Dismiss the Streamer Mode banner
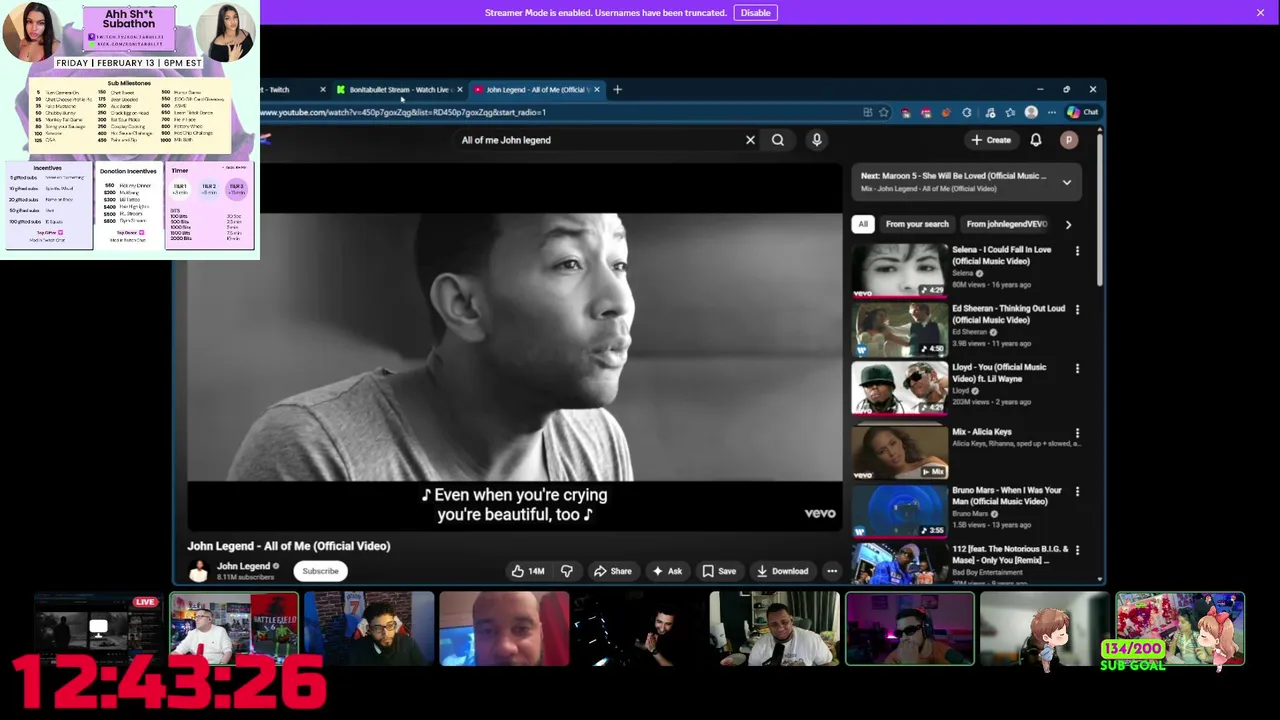The image size is (1280, 720). 1260,12
